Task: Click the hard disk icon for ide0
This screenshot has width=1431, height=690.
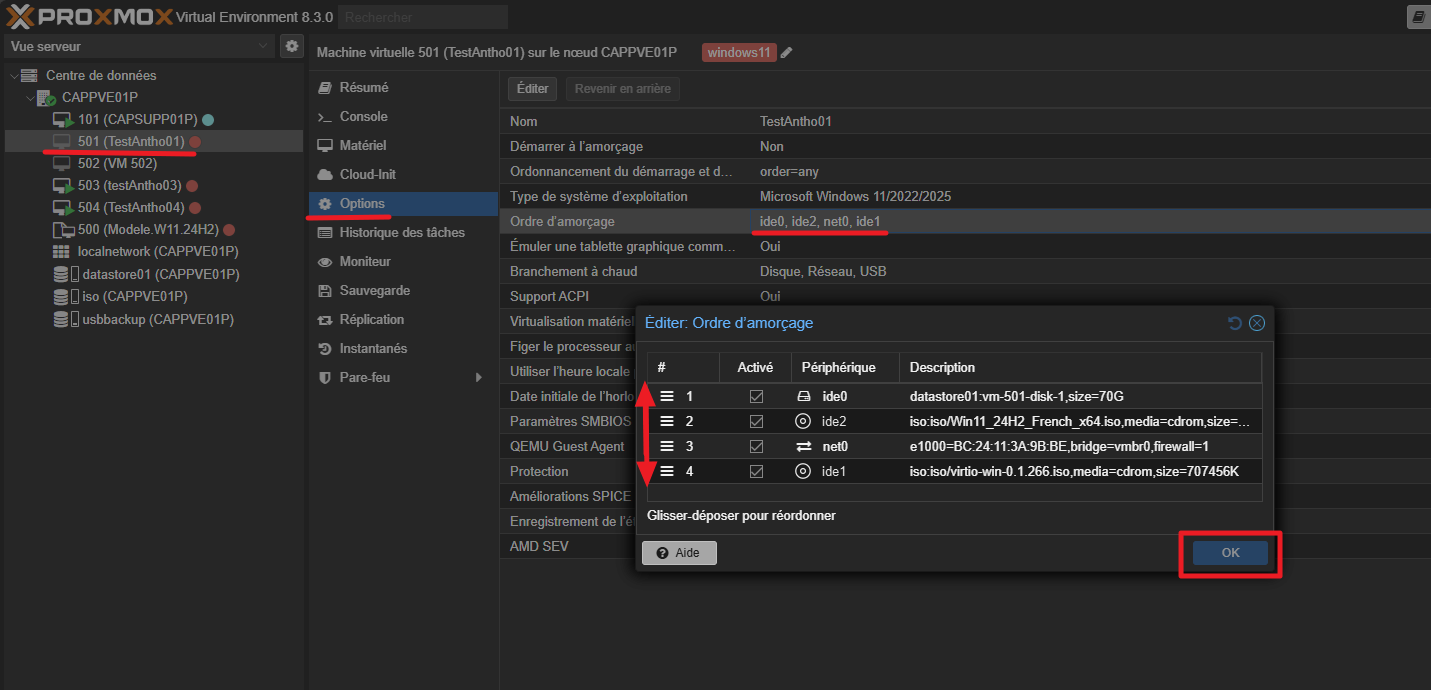Action: pos(803,396)
